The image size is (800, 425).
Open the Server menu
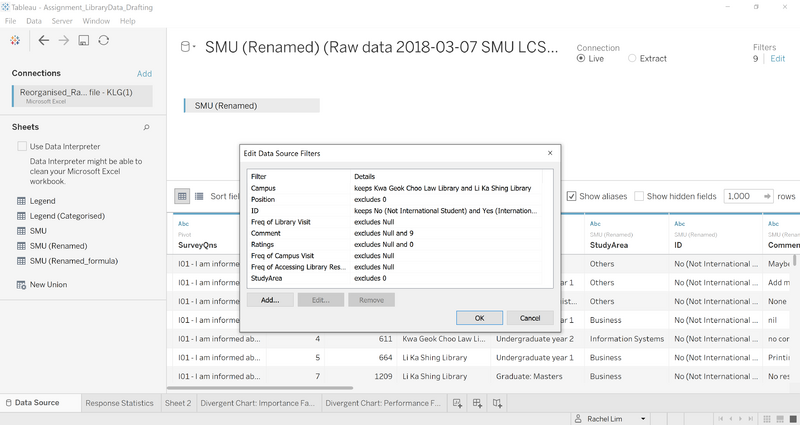coord(62,21)
